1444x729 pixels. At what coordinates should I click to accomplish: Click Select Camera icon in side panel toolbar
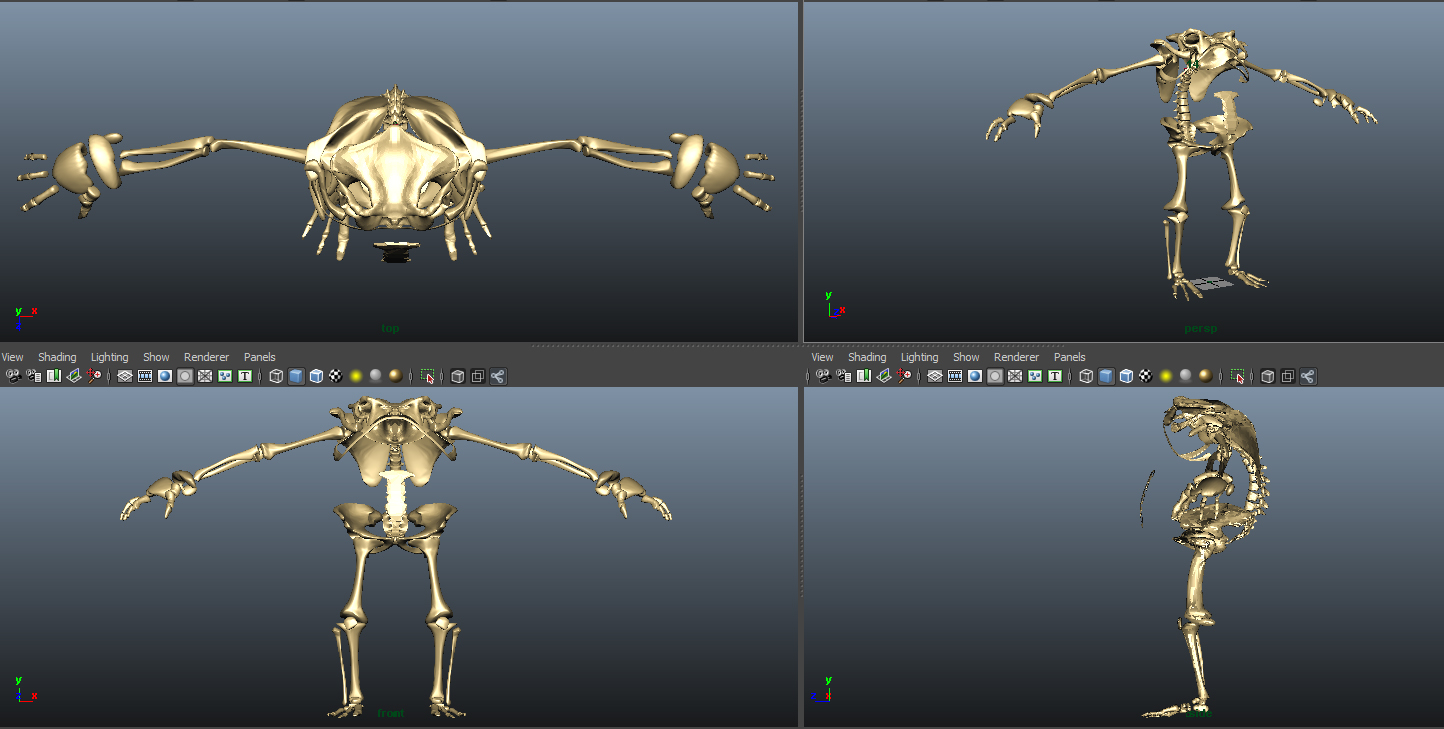(824, 376)
